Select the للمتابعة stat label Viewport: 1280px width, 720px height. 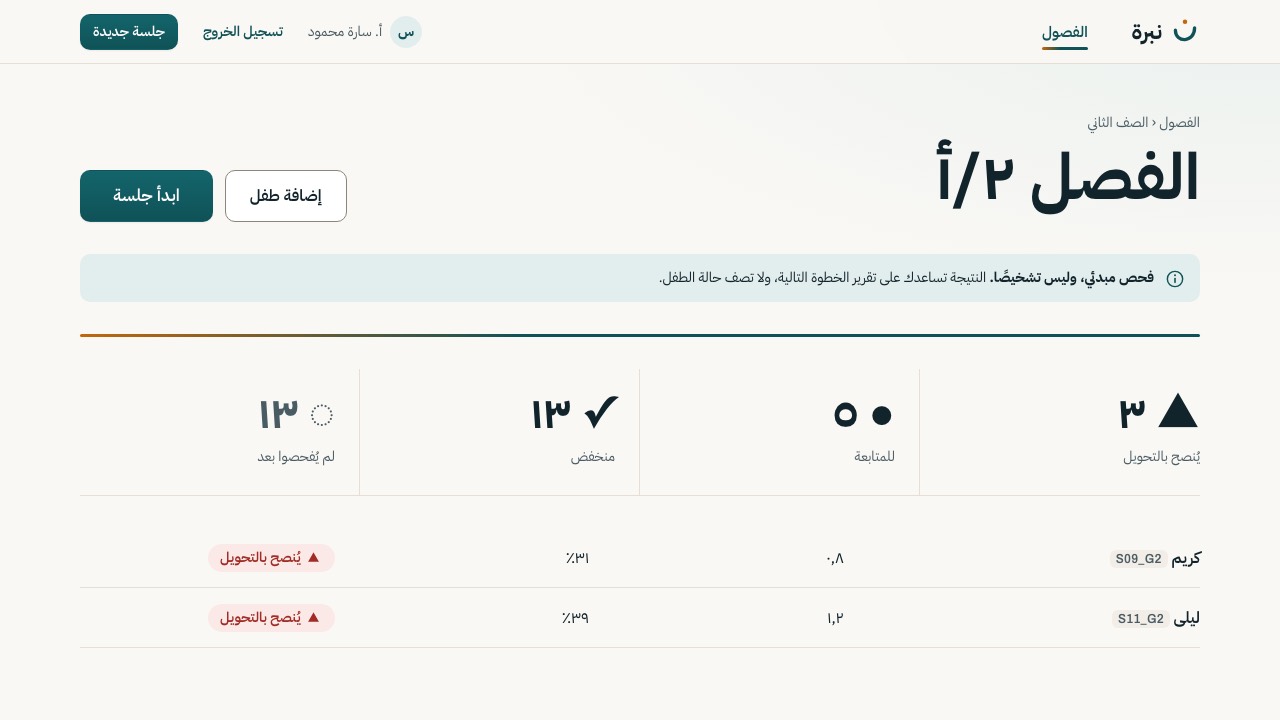pos(874,457)
